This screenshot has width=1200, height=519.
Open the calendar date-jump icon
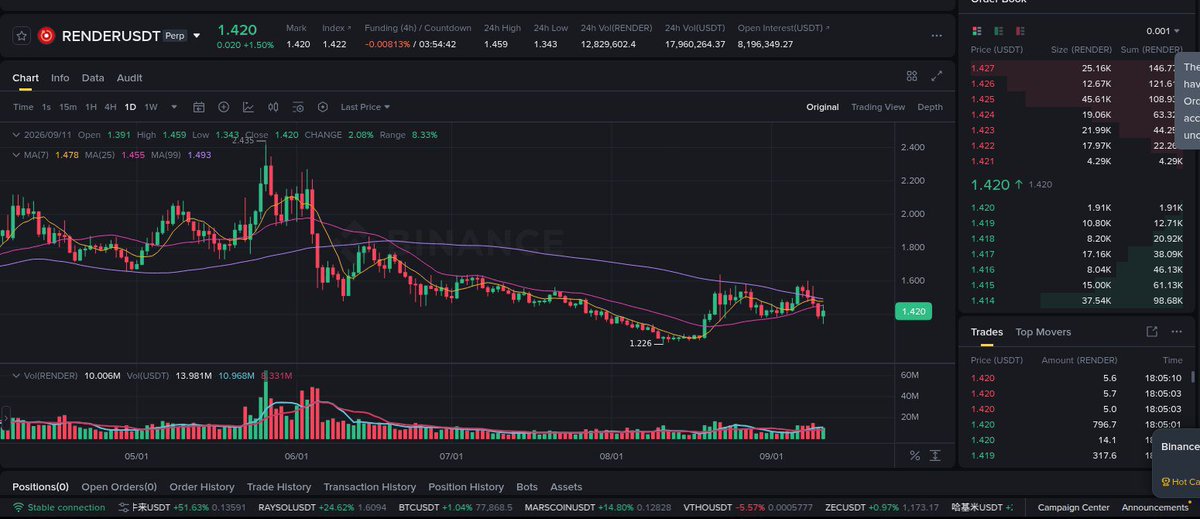coord(199,107)
